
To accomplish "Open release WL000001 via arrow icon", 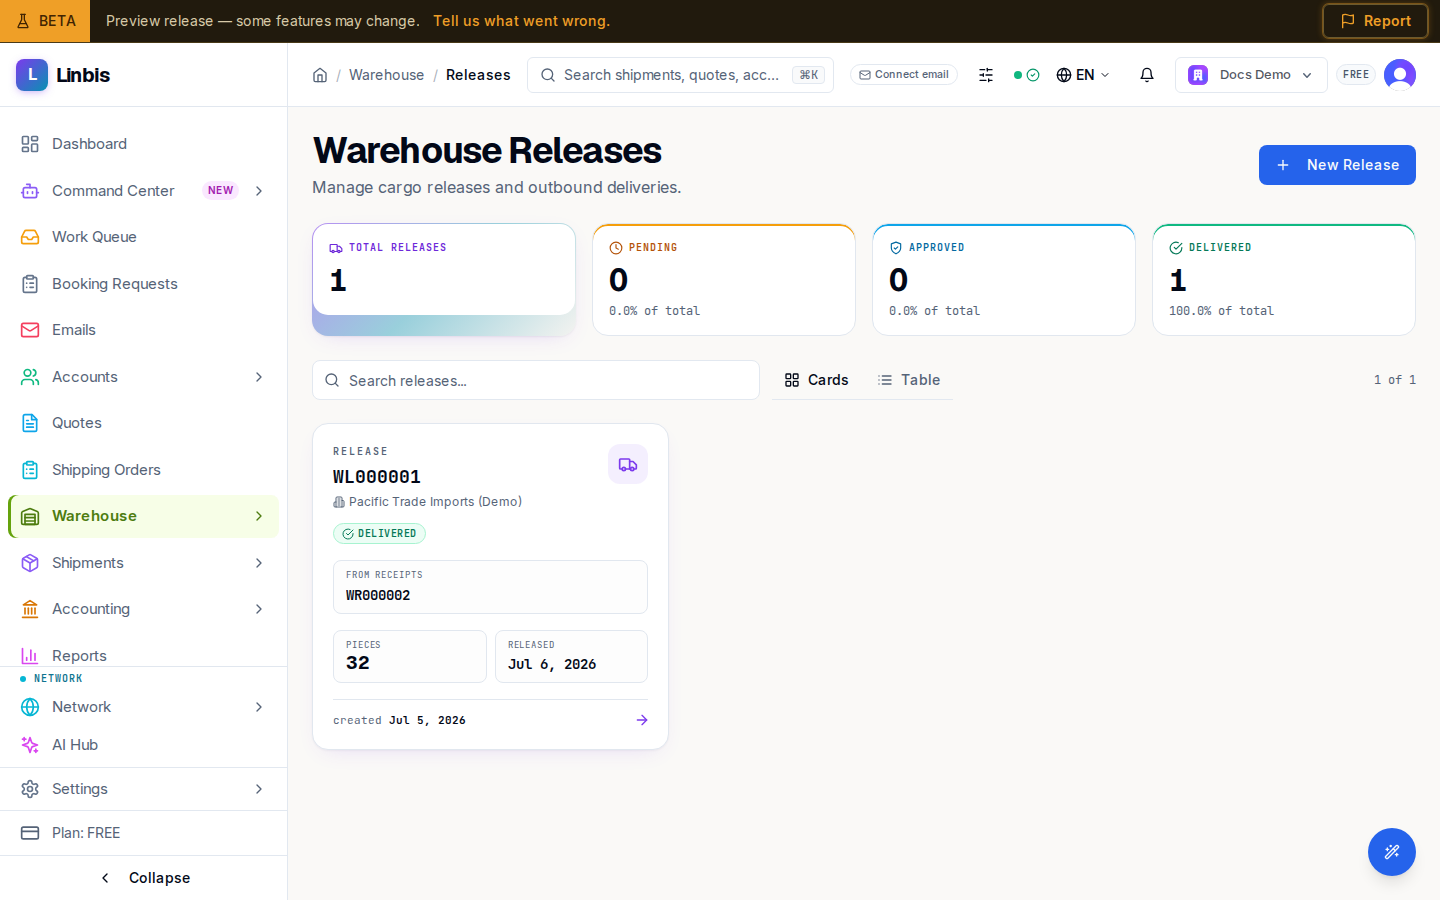I will tap(642, 720).
